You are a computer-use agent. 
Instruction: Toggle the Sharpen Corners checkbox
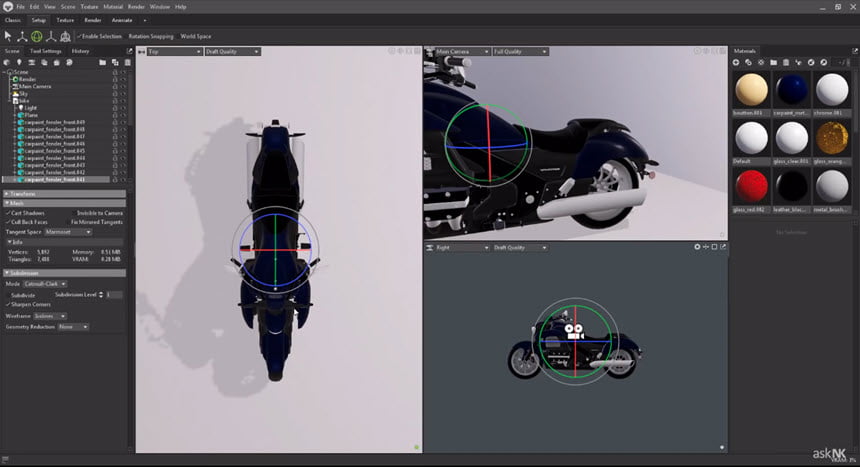(x=8, y=305)
